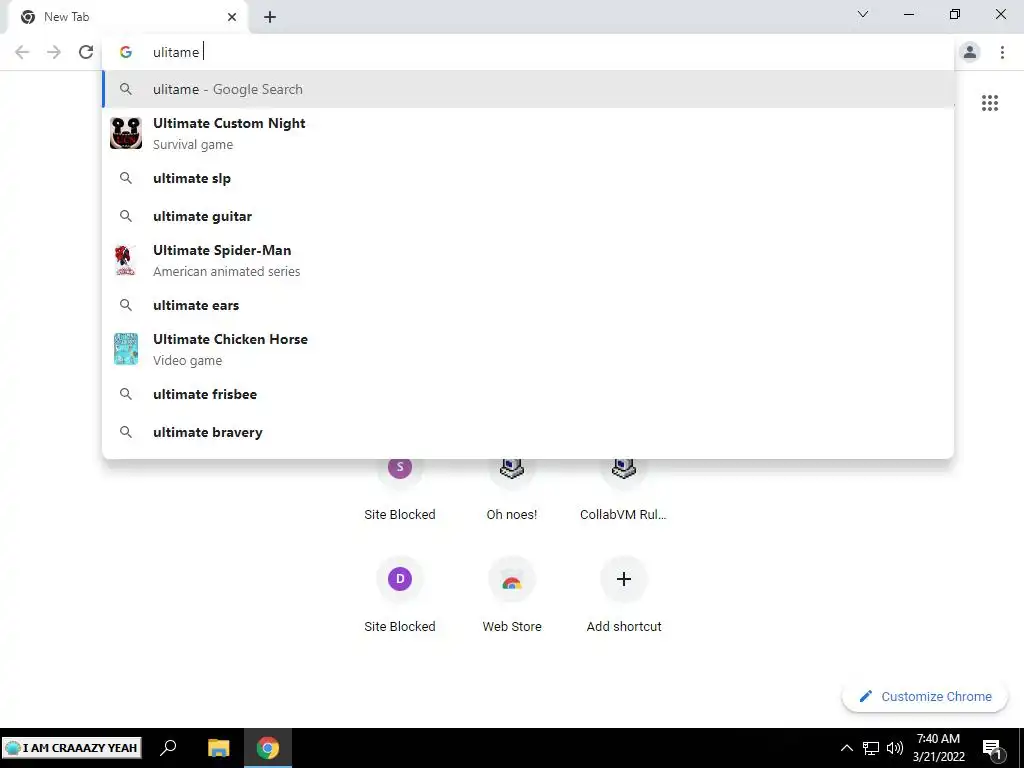Choose ulitame - Google Search suggestion

[528, 89]
